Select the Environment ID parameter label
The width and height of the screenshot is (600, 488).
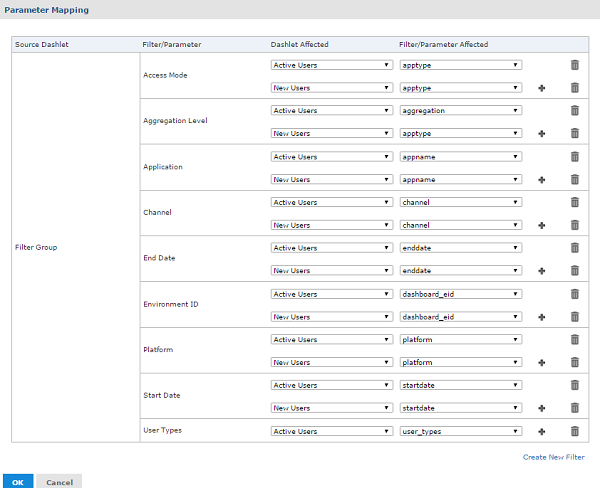171,304
